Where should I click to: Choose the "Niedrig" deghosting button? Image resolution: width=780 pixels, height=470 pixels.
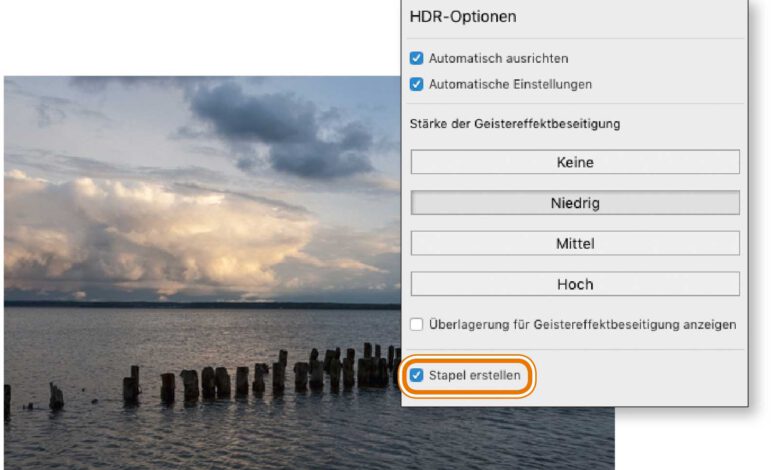575,203
